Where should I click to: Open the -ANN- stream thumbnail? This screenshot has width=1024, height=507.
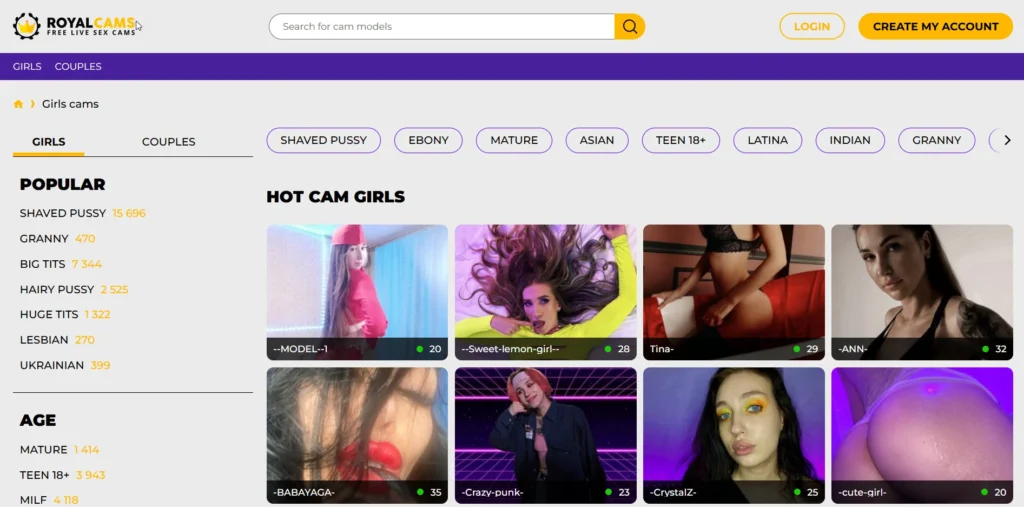point(921,291)
